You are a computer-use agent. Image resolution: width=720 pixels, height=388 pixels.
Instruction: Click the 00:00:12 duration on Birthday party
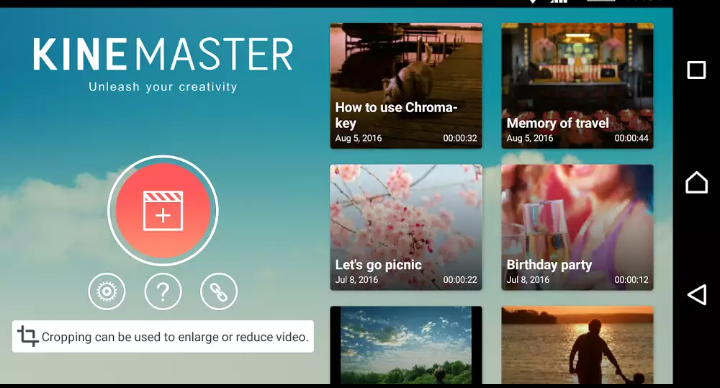pos(631,280)
